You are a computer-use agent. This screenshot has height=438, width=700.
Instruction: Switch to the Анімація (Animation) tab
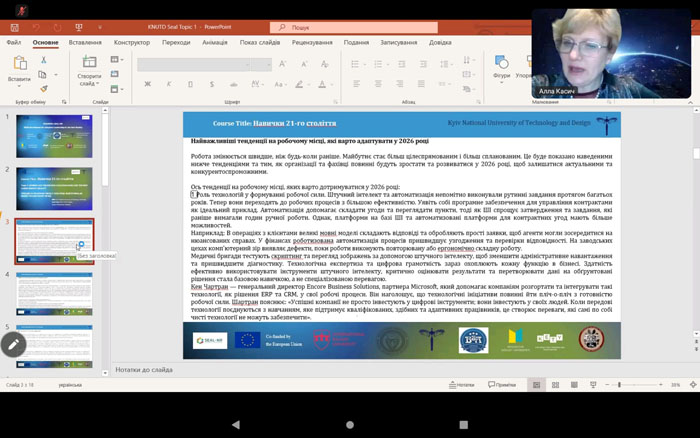coord(214,42)
